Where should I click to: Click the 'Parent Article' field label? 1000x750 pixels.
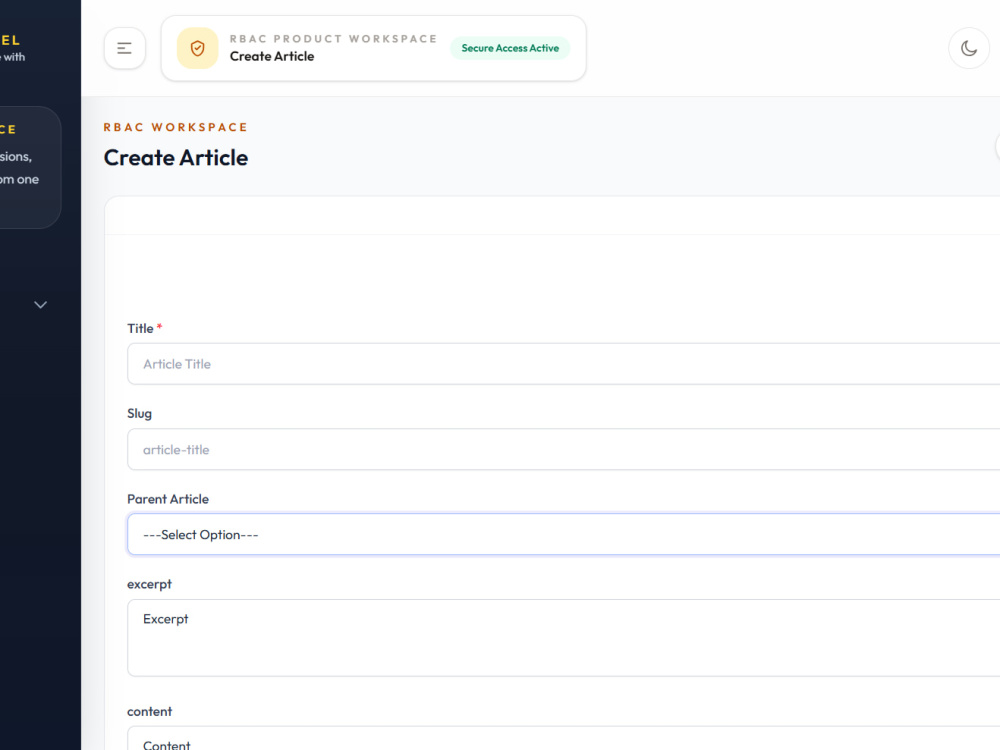tap(168, 499)
